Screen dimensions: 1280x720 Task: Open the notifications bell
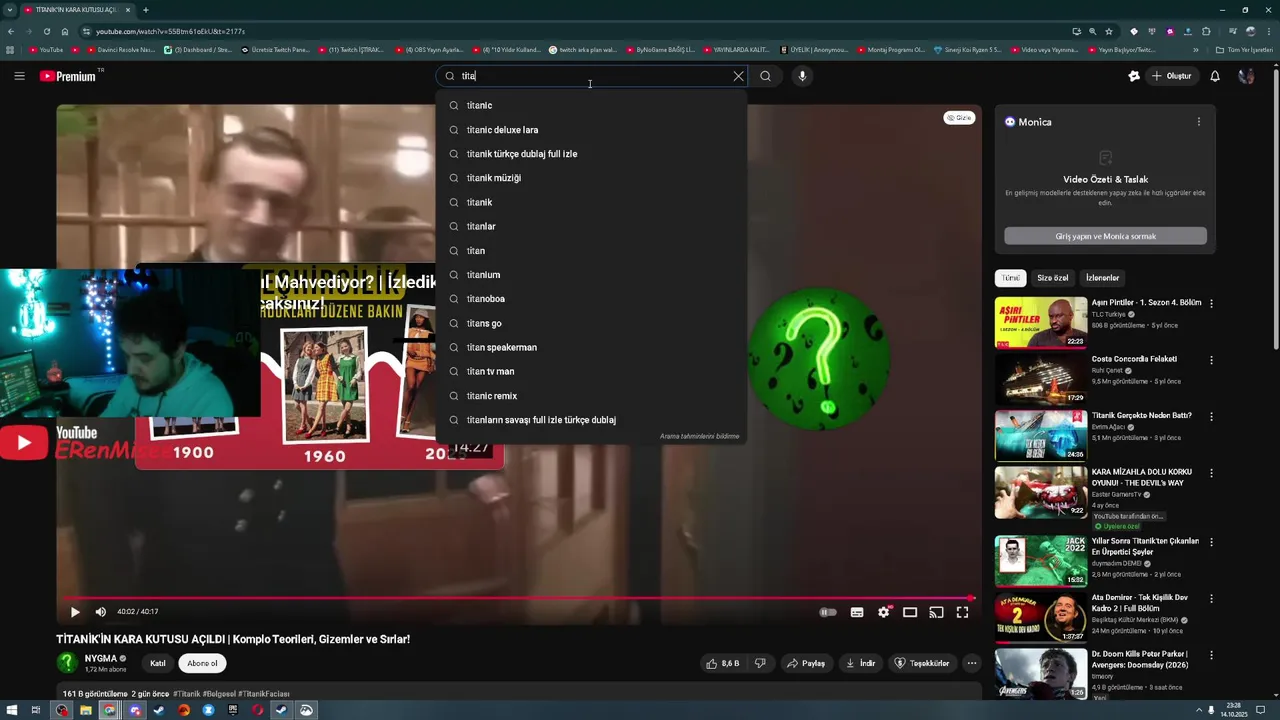(1215, 76)
